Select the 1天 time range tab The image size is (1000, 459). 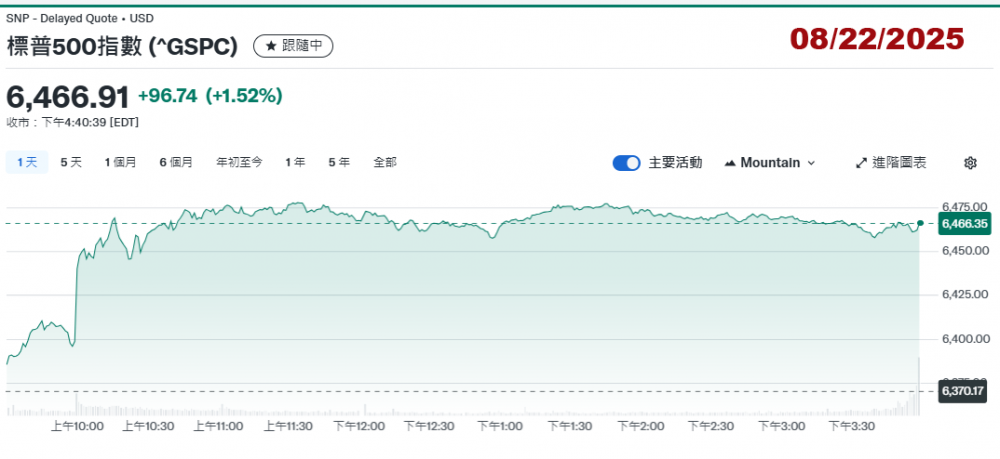point(27,162)
